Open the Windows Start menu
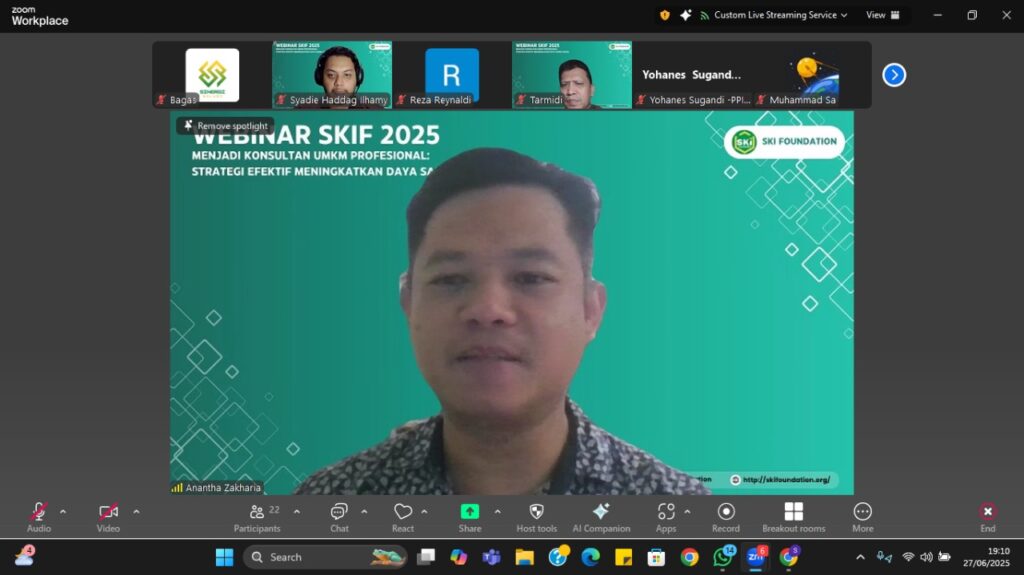Screen dimensions: 1024x575 [x=225, y=557]
